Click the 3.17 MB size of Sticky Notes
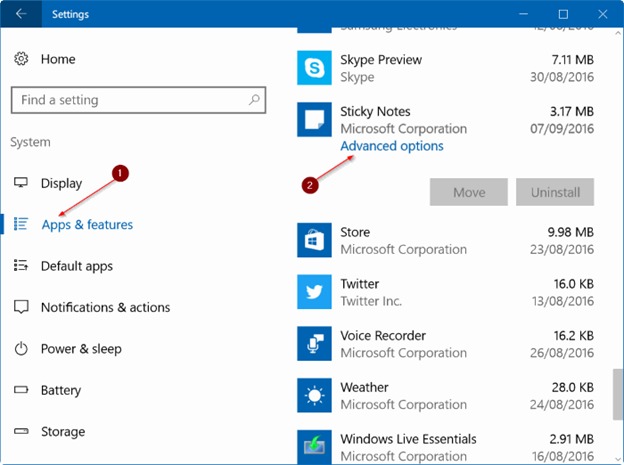Screen dimensions: 624x465 572,111
